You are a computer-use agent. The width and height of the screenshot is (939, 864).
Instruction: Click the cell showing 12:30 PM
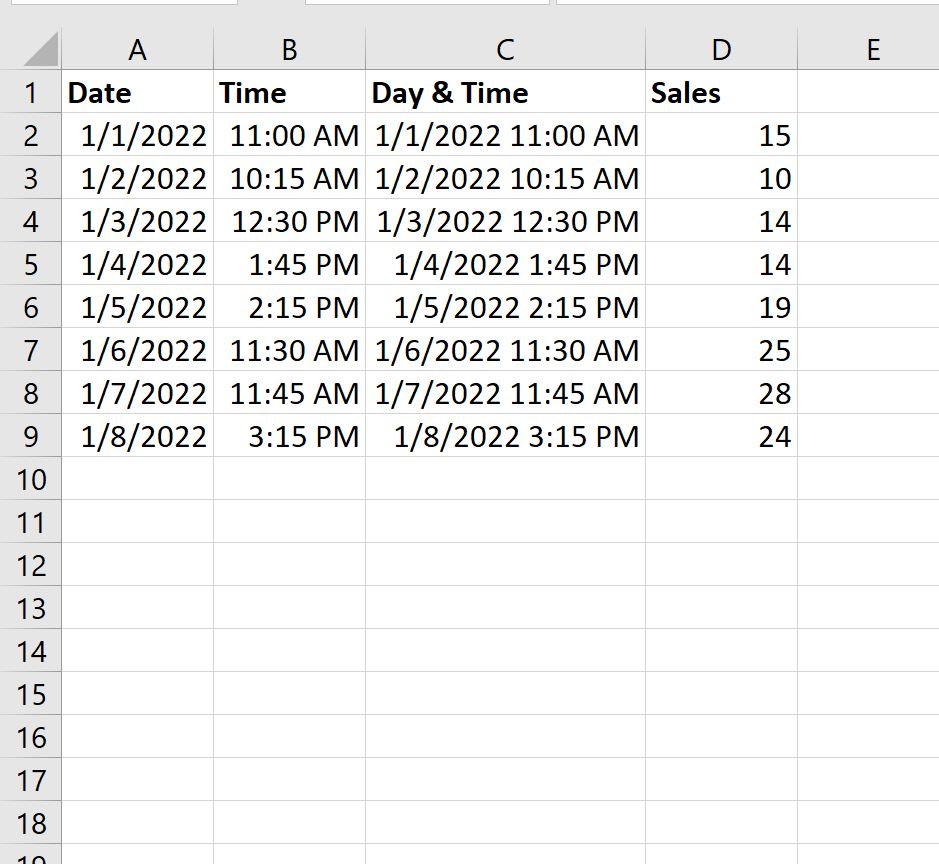(x=288, y=221)
